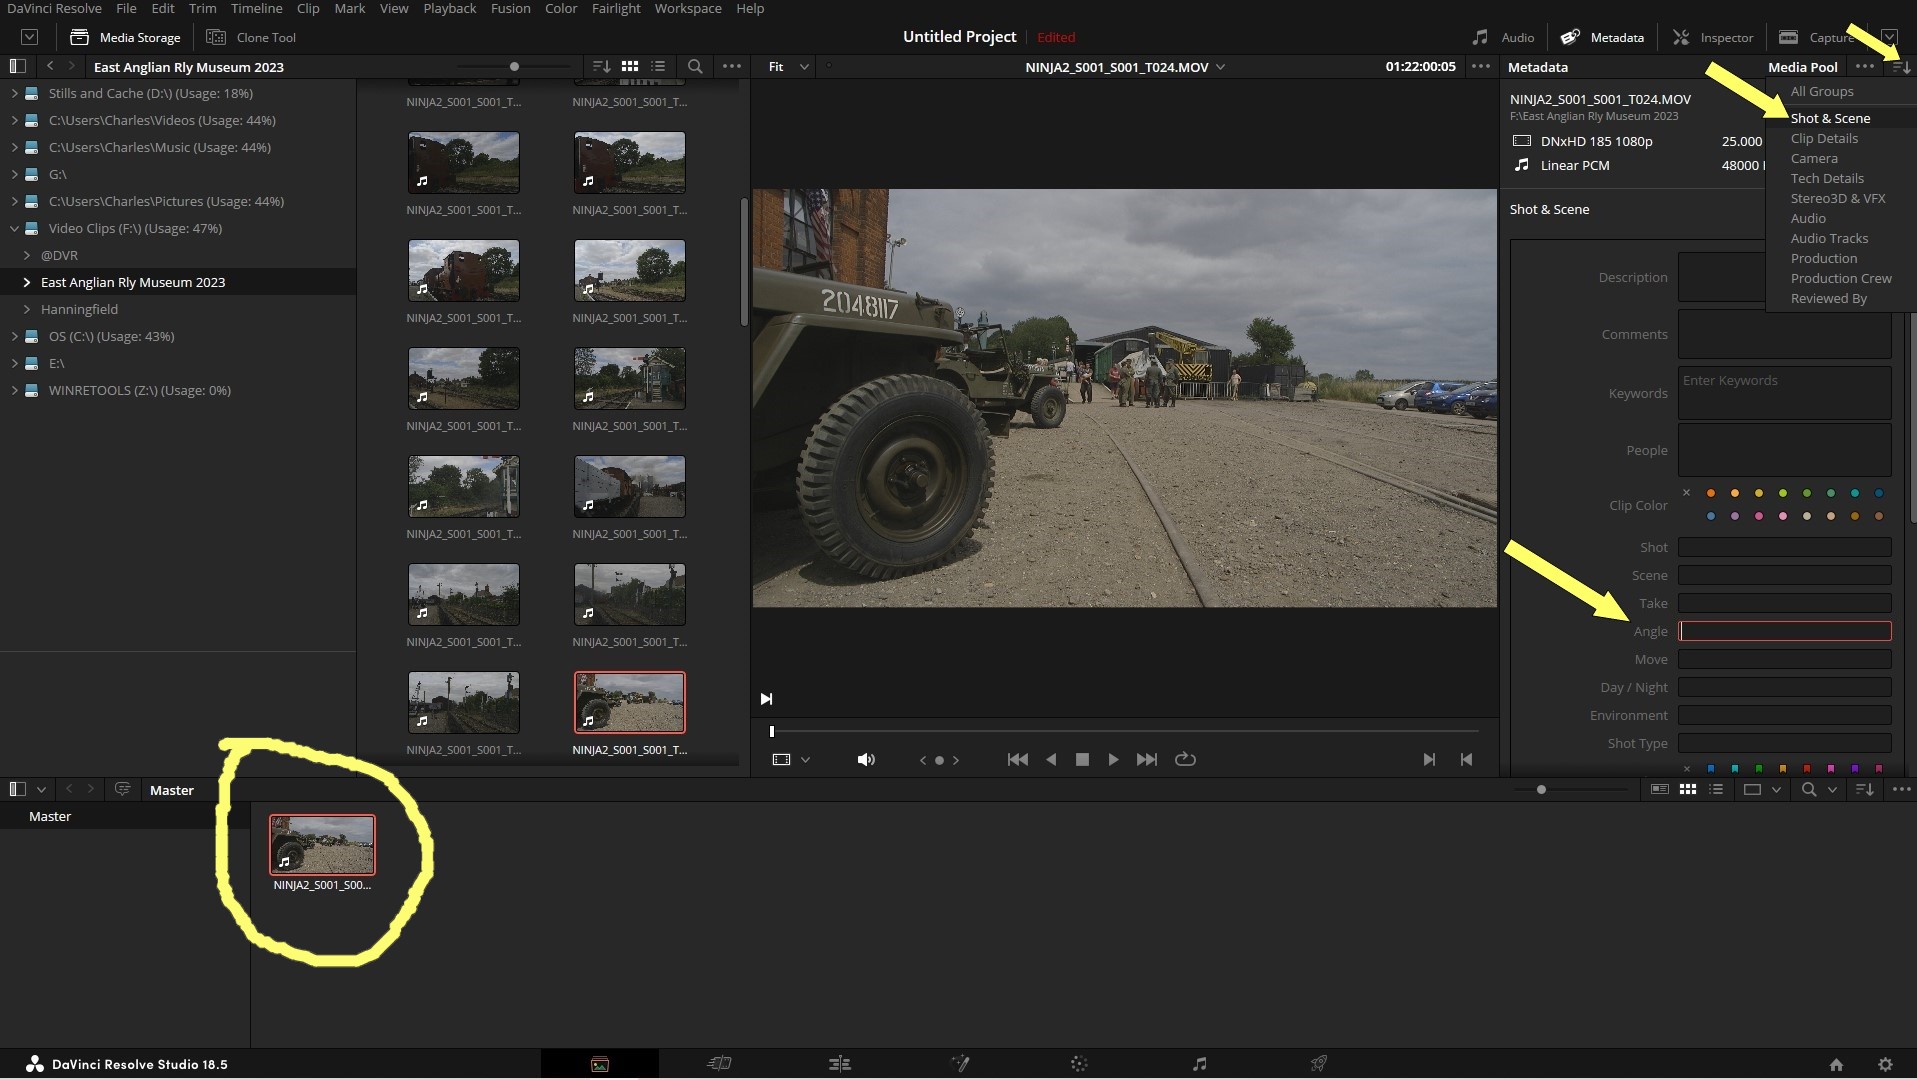Click the Angle metadata input field

click(1785, 631)
